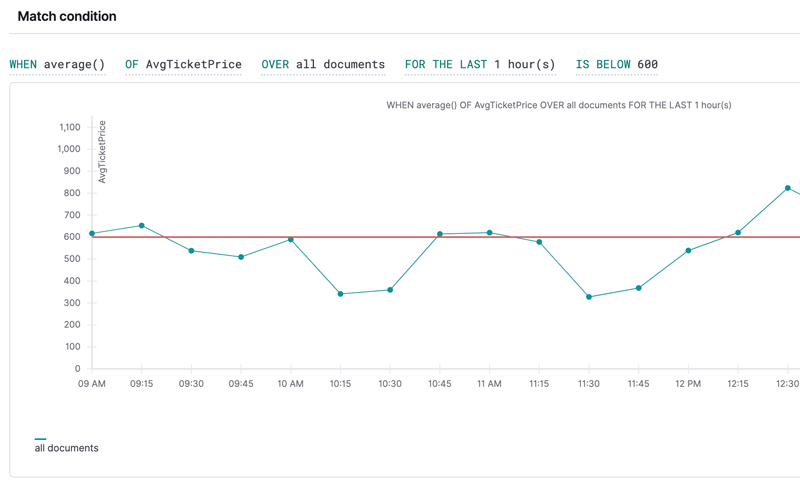Select the 11:15 data point on chart
This screenshot has height=489, width=800.
[x=539, y=242]
